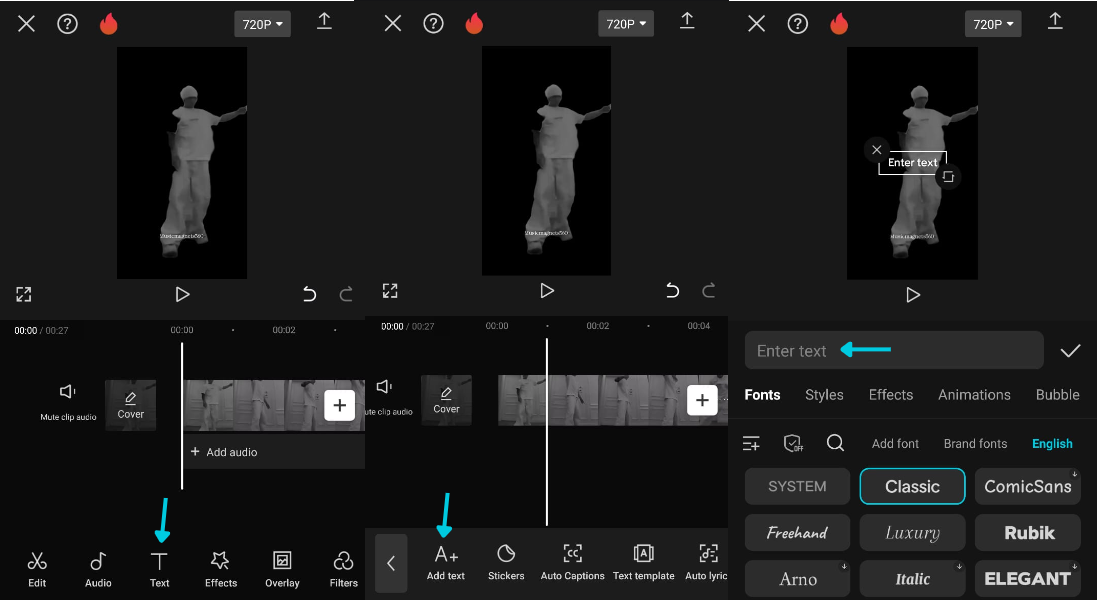The height and width of the screenshot is (600, 1100).
Task: Mute clip audio in left panel
Action: point(68,401)
